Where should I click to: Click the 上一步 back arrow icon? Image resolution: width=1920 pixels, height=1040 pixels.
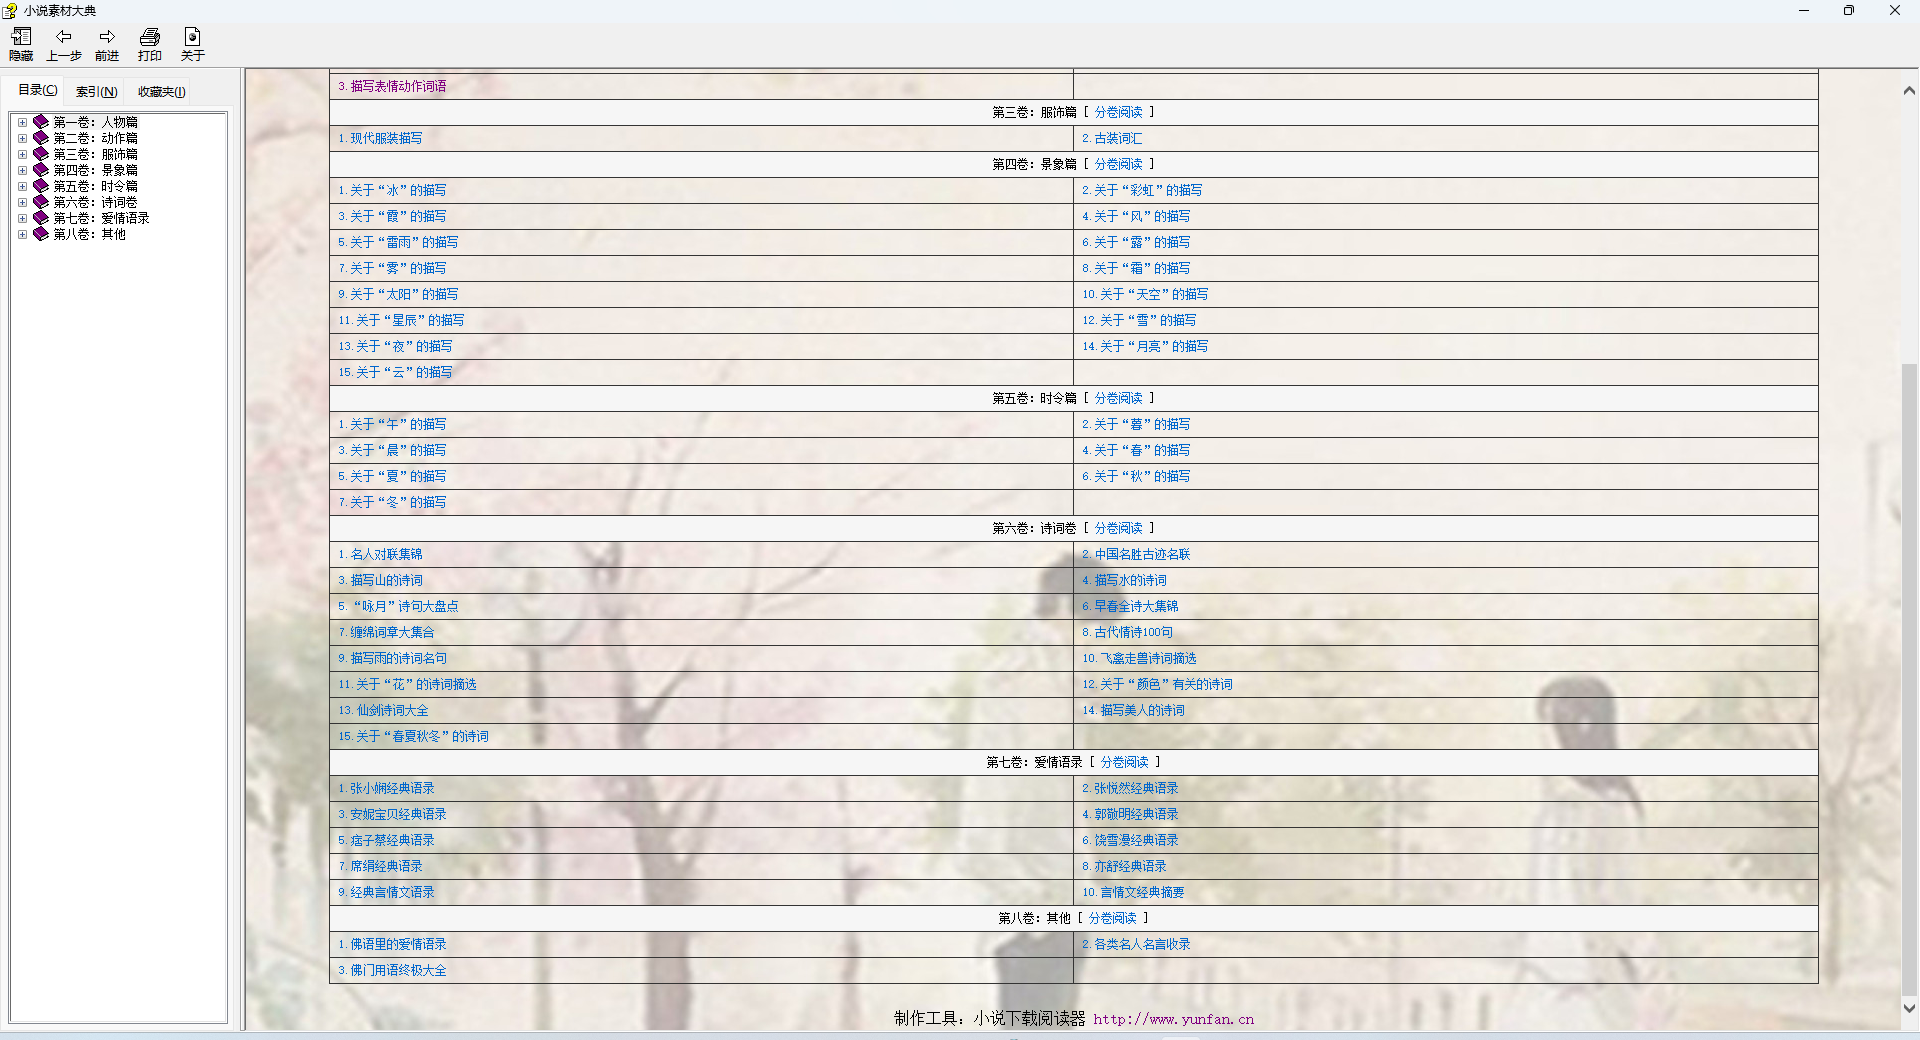(64, 37)
